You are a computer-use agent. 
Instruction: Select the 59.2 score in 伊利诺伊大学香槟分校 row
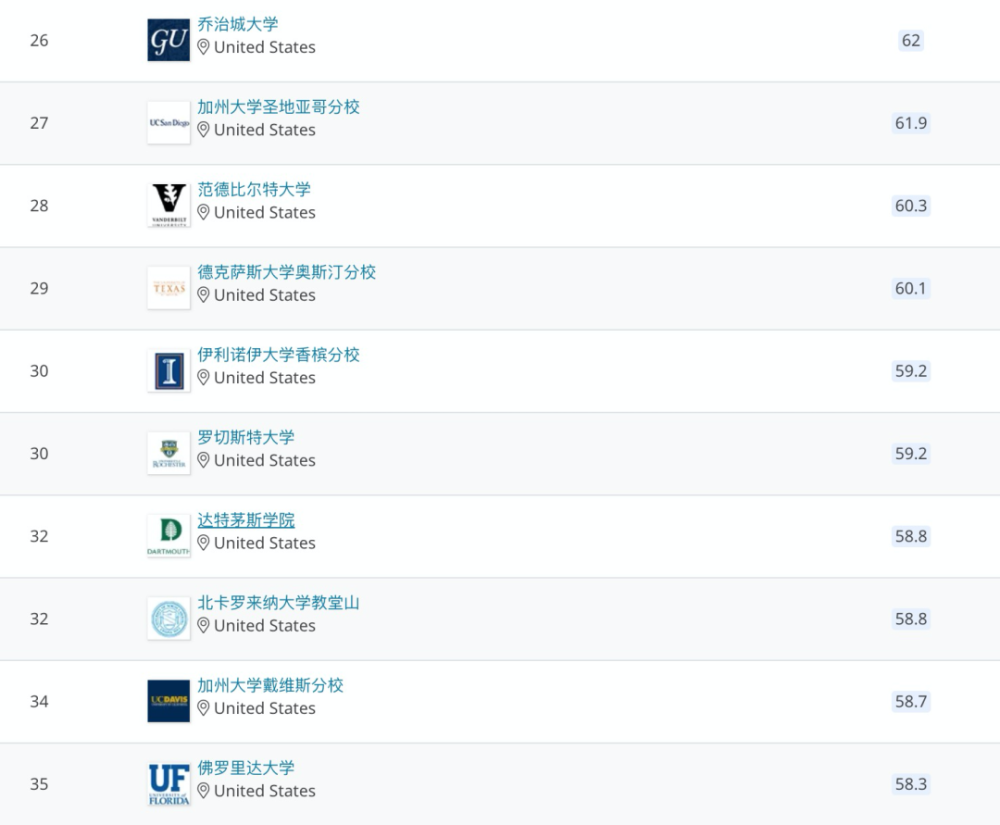(911, 371)
